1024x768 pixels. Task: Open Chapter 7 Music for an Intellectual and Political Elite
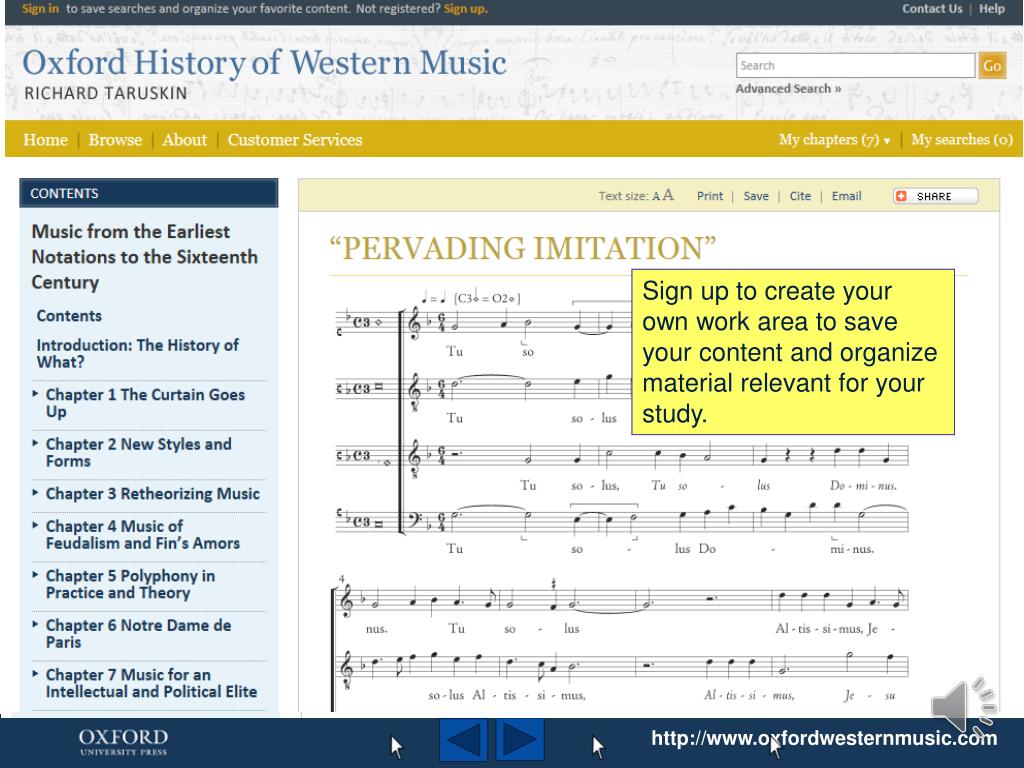tap(152, 683)
